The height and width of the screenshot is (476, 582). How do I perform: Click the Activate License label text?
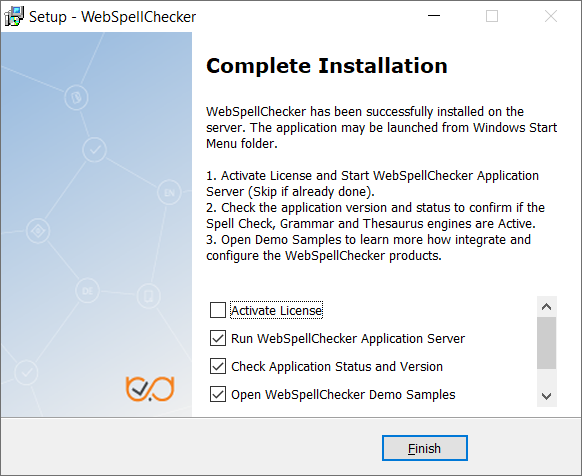pos(277,310)
